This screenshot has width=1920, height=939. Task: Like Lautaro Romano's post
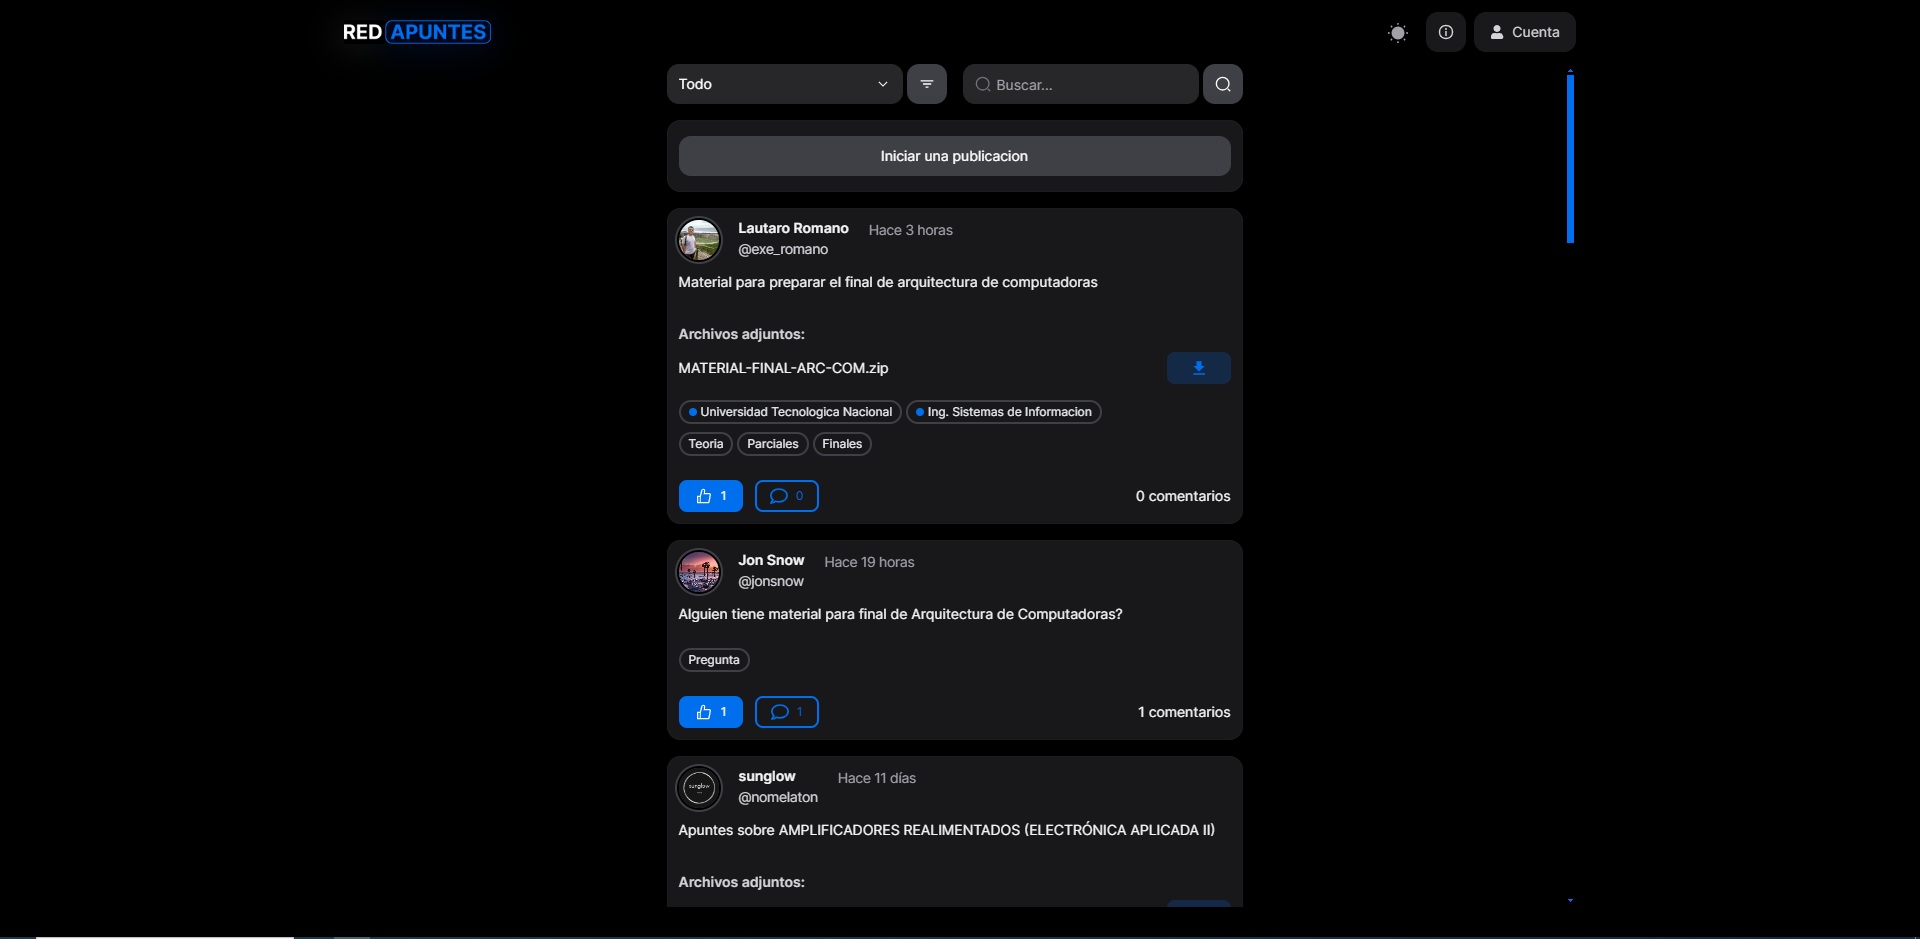pyautogui.click(x=710, y=496)
